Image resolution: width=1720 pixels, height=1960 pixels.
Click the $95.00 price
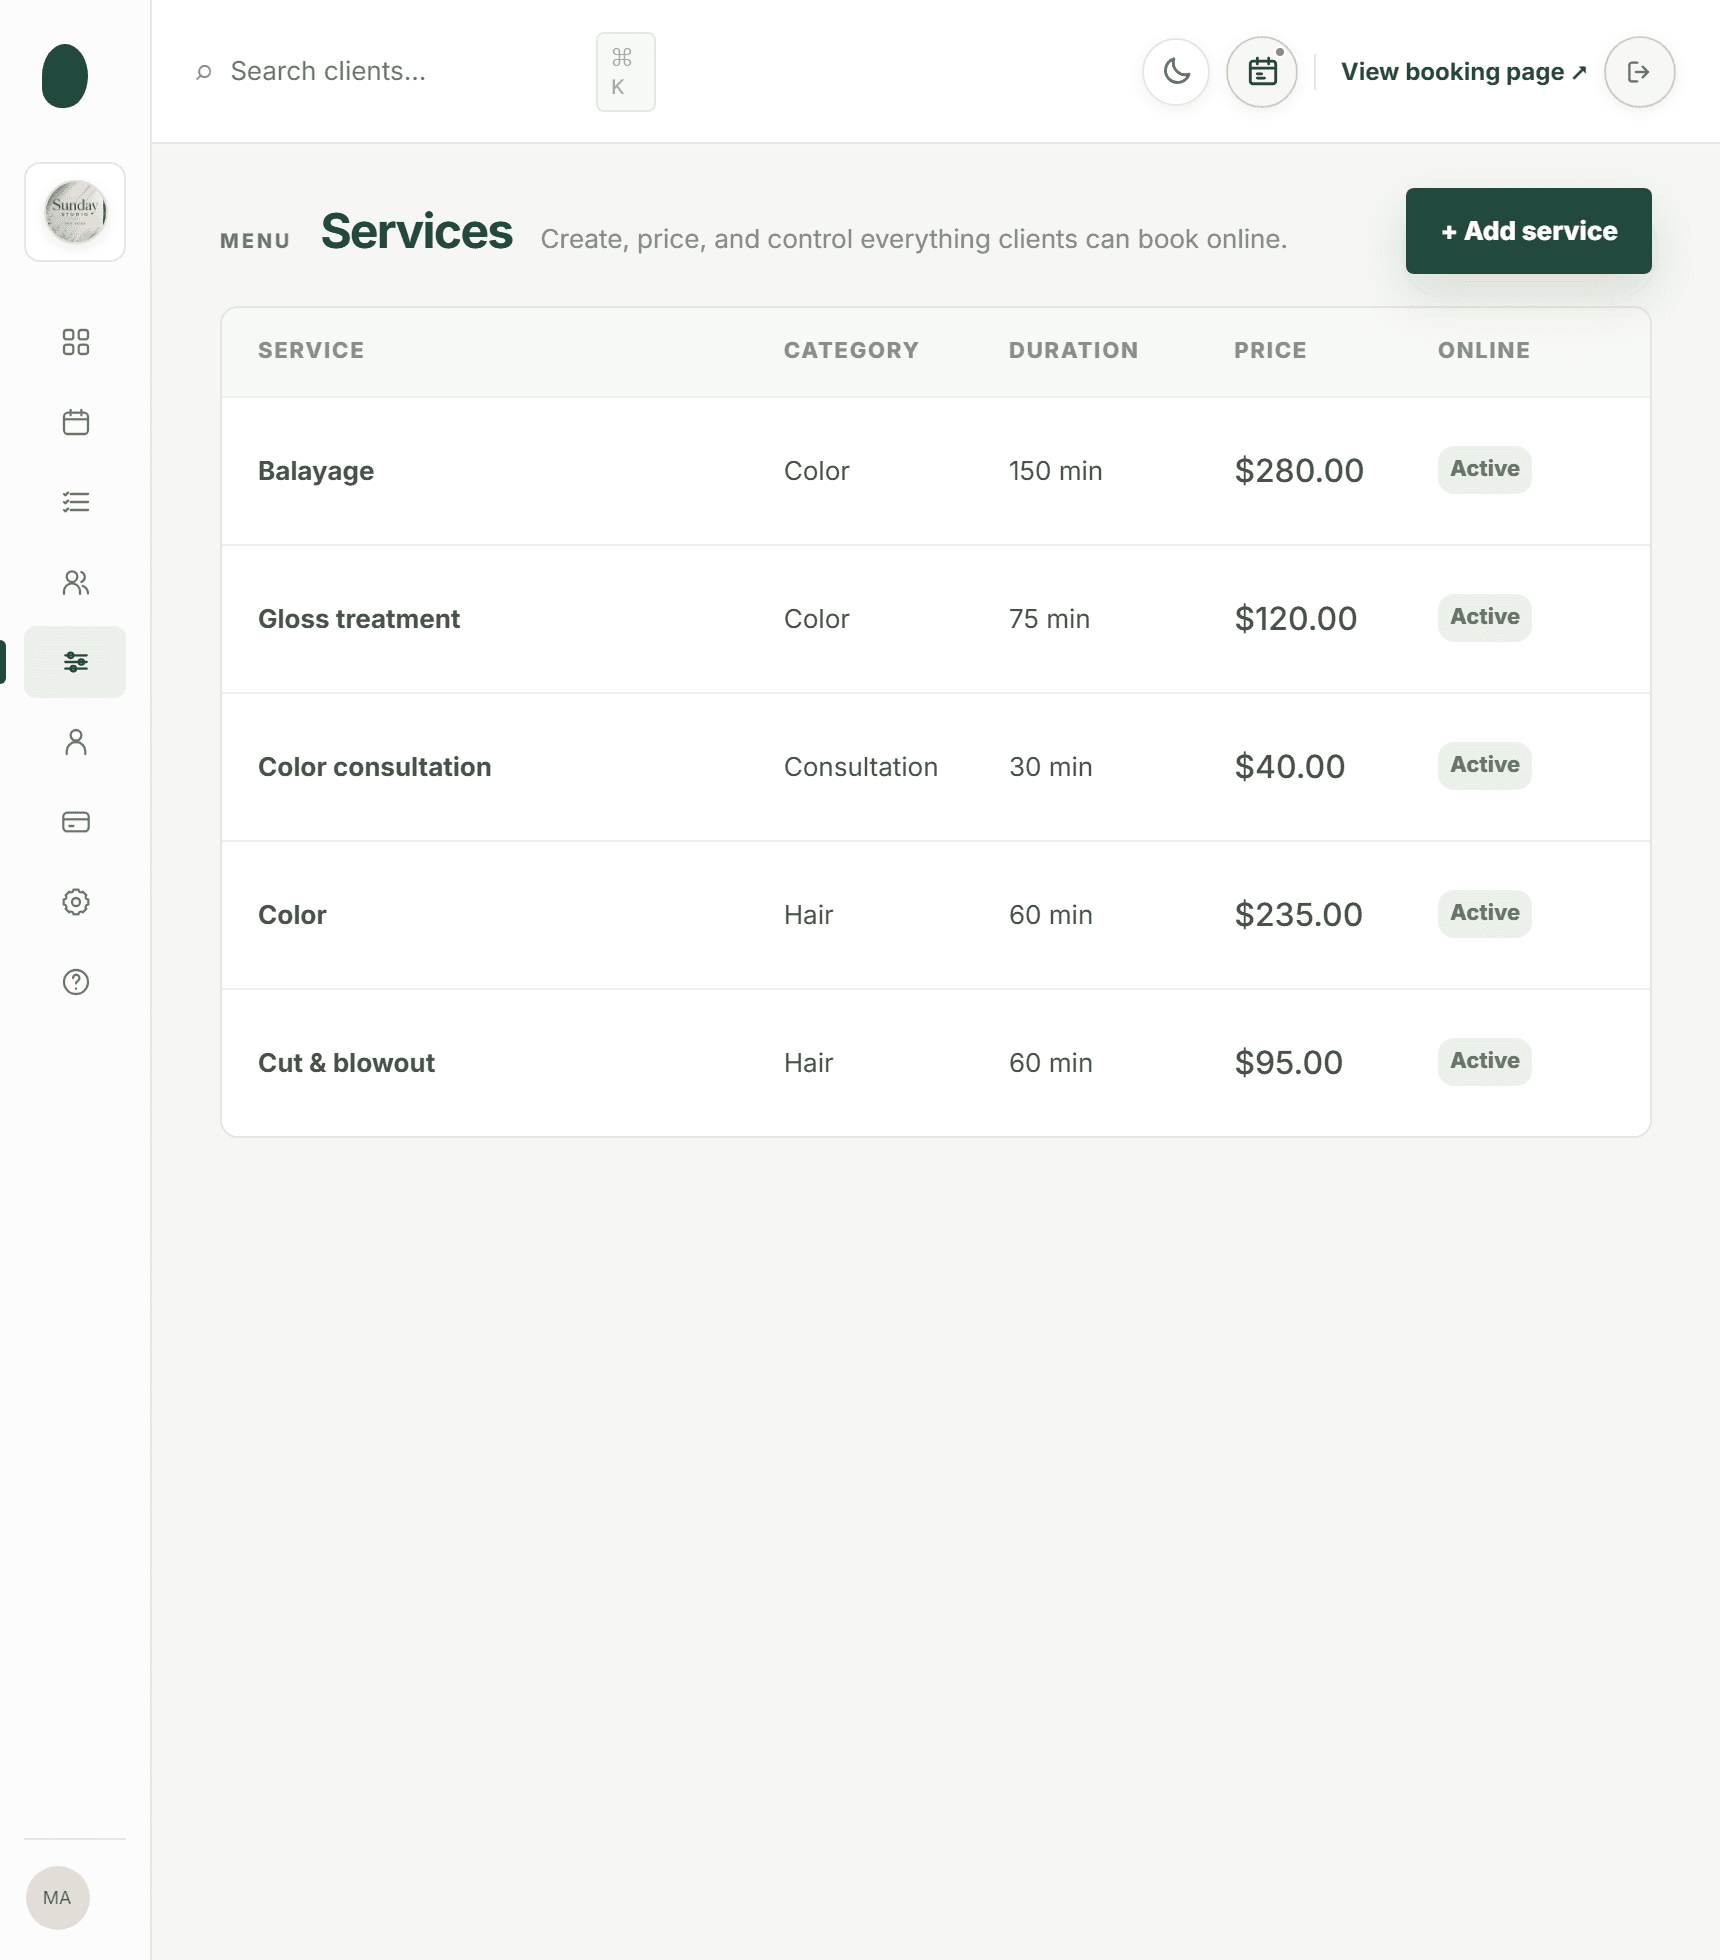(x=1289, y=1063)
